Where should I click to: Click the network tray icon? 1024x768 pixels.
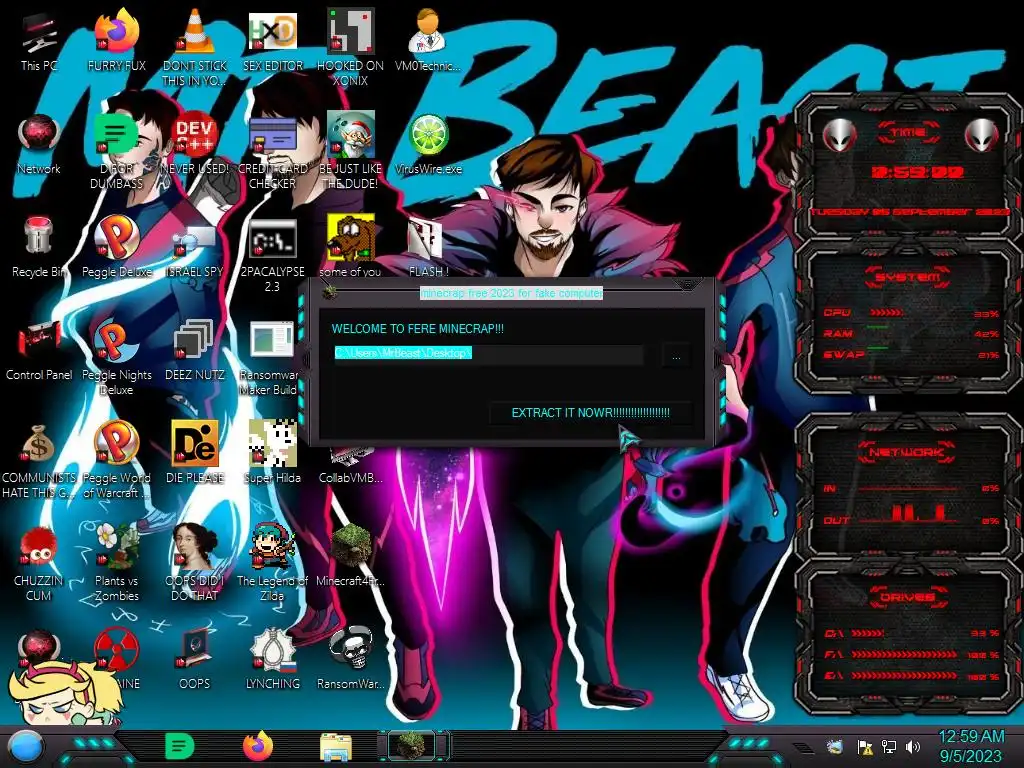pyautogui.click(x=889, y=746)
